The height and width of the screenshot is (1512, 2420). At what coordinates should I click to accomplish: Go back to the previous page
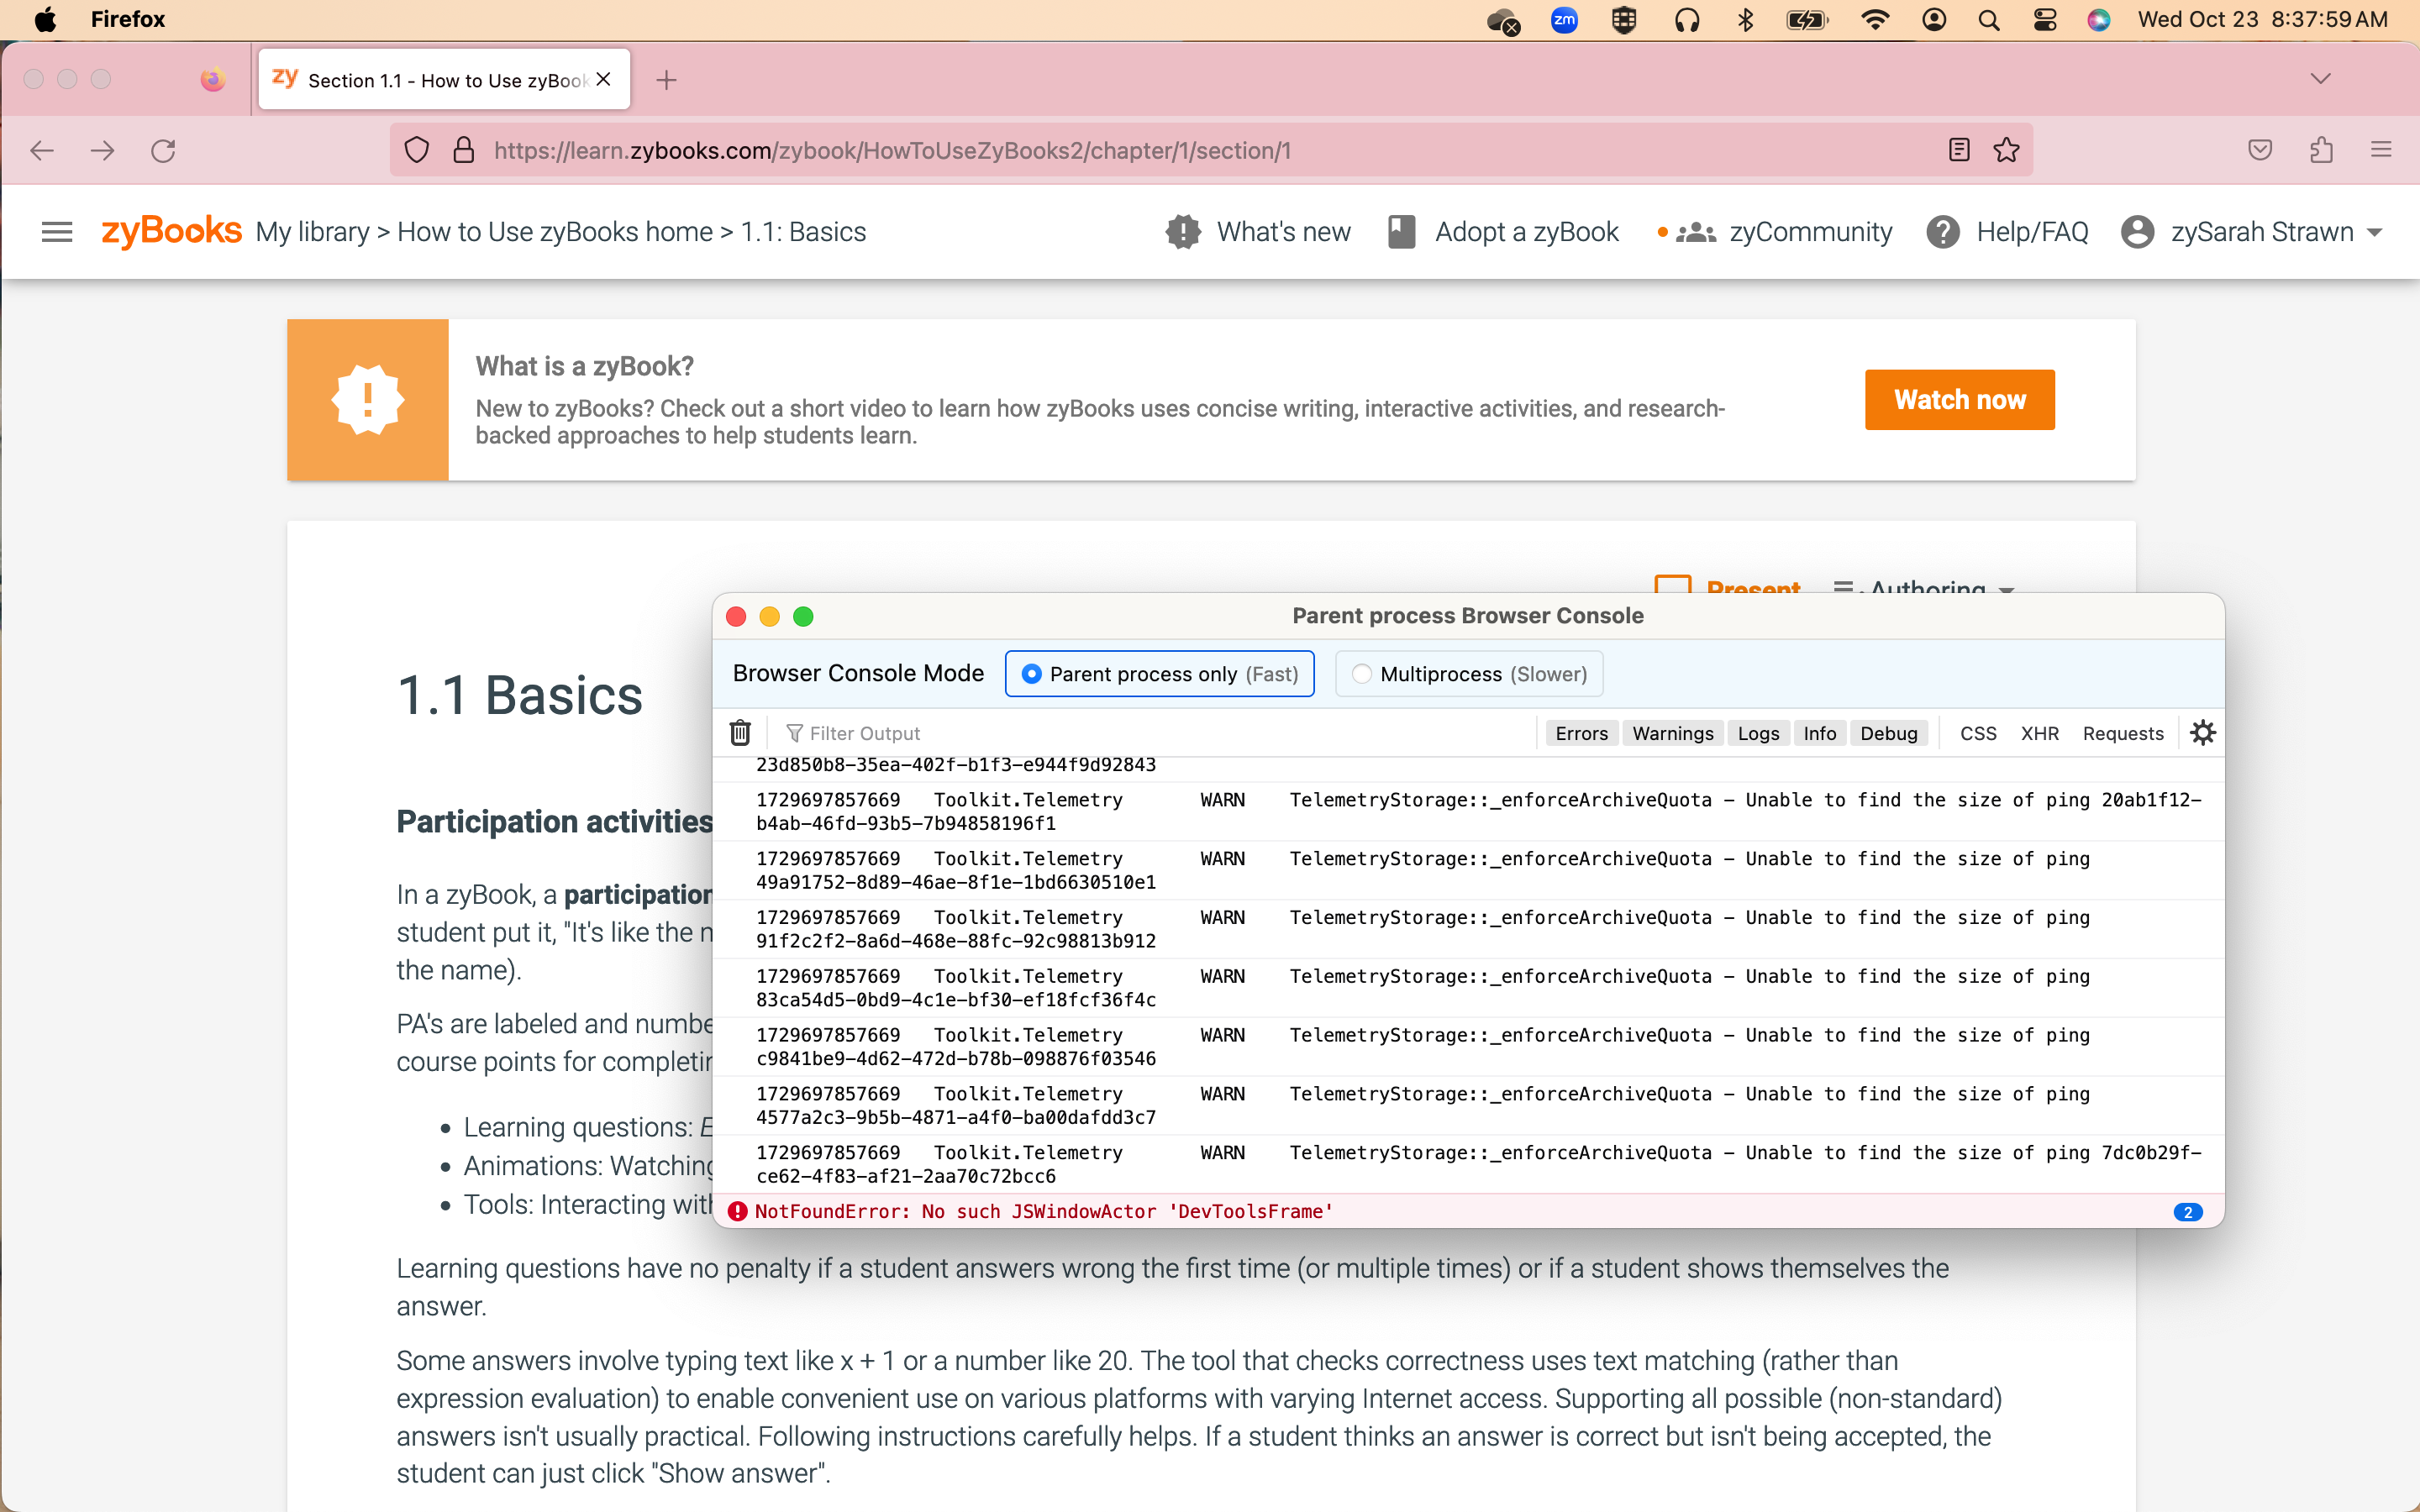coord(42,151)
